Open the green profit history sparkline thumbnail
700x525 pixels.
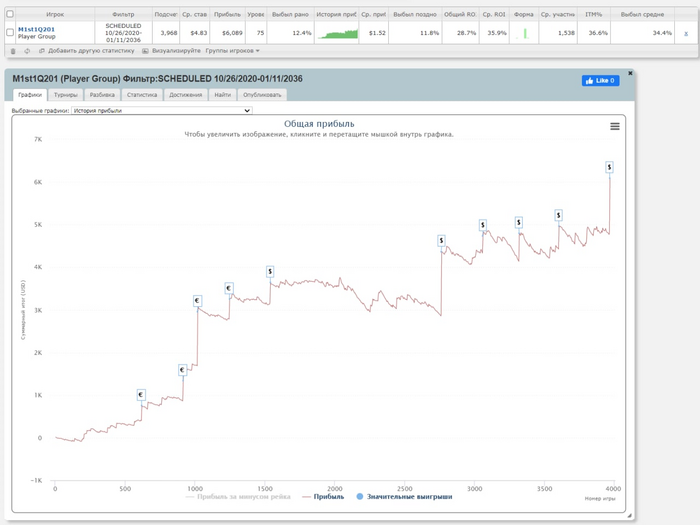338,33
